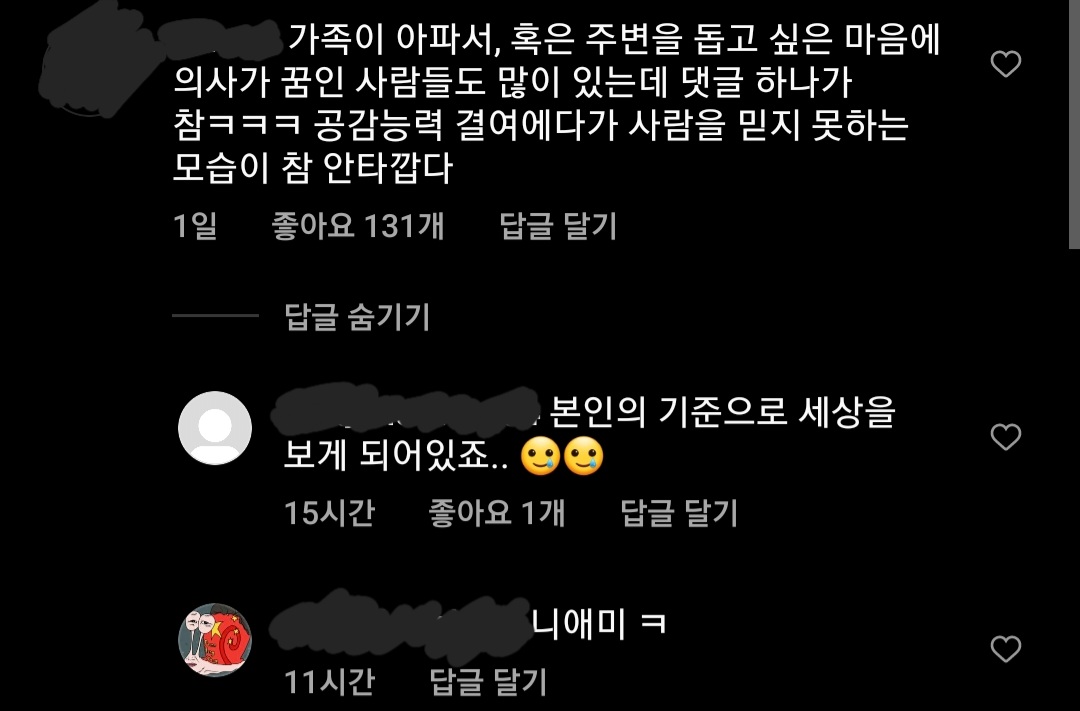Reply to the 15시간 comment via 답글 달기
Screen dimensions: 1080x711
pos(679,513)
